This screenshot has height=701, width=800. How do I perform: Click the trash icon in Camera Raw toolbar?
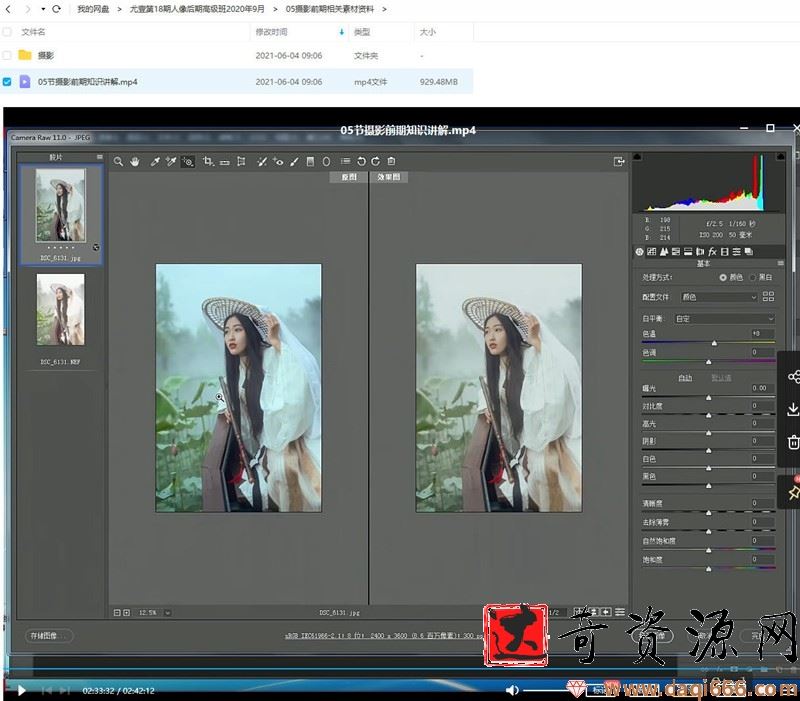(x=391, y=161)
